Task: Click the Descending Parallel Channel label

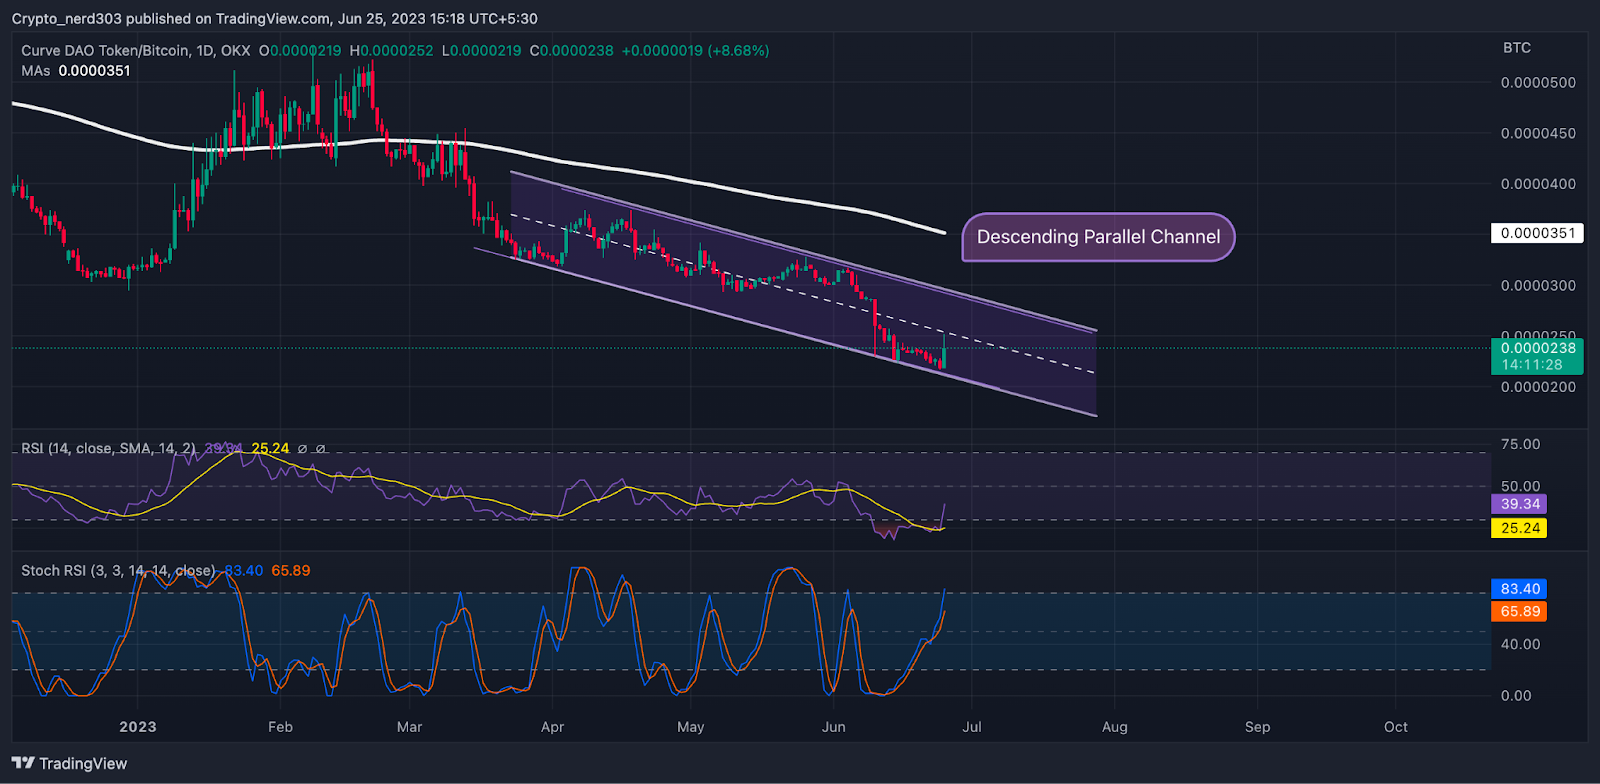Action: [1098, 237]
